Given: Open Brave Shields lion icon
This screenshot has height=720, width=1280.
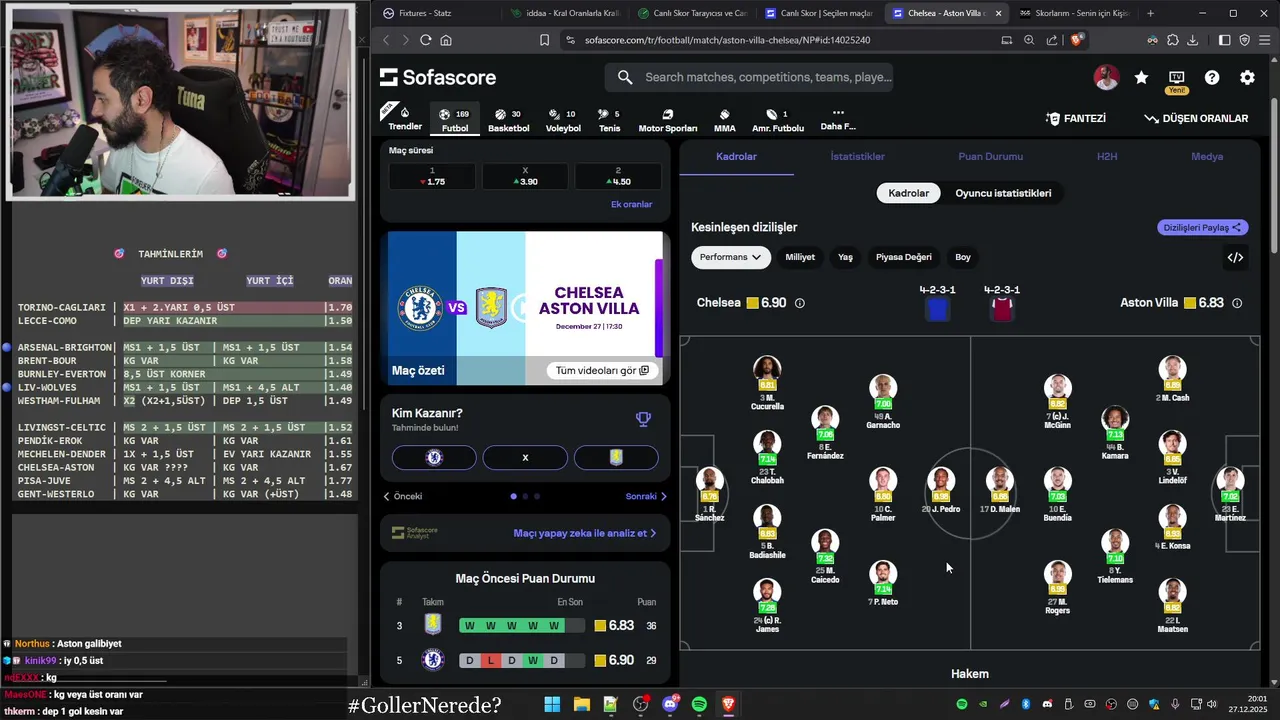Looking at the screenshot, I should 1076,40.
